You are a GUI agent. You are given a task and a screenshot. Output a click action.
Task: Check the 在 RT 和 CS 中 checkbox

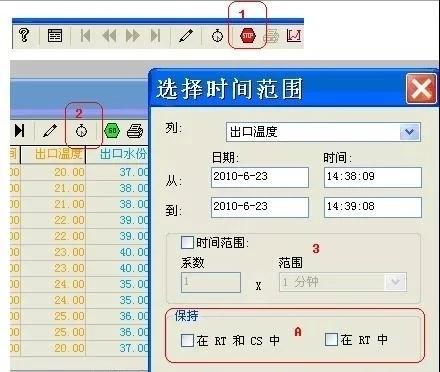pos(187,340)
